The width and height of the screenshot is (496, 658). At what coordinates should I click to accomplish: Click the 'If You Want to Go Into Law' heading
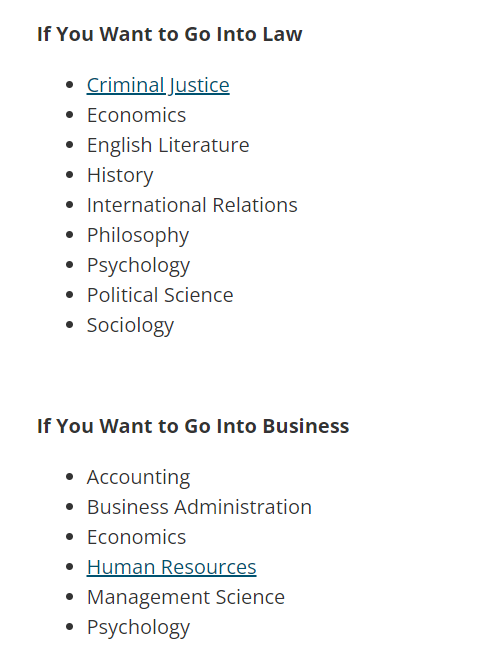[170, 34]
